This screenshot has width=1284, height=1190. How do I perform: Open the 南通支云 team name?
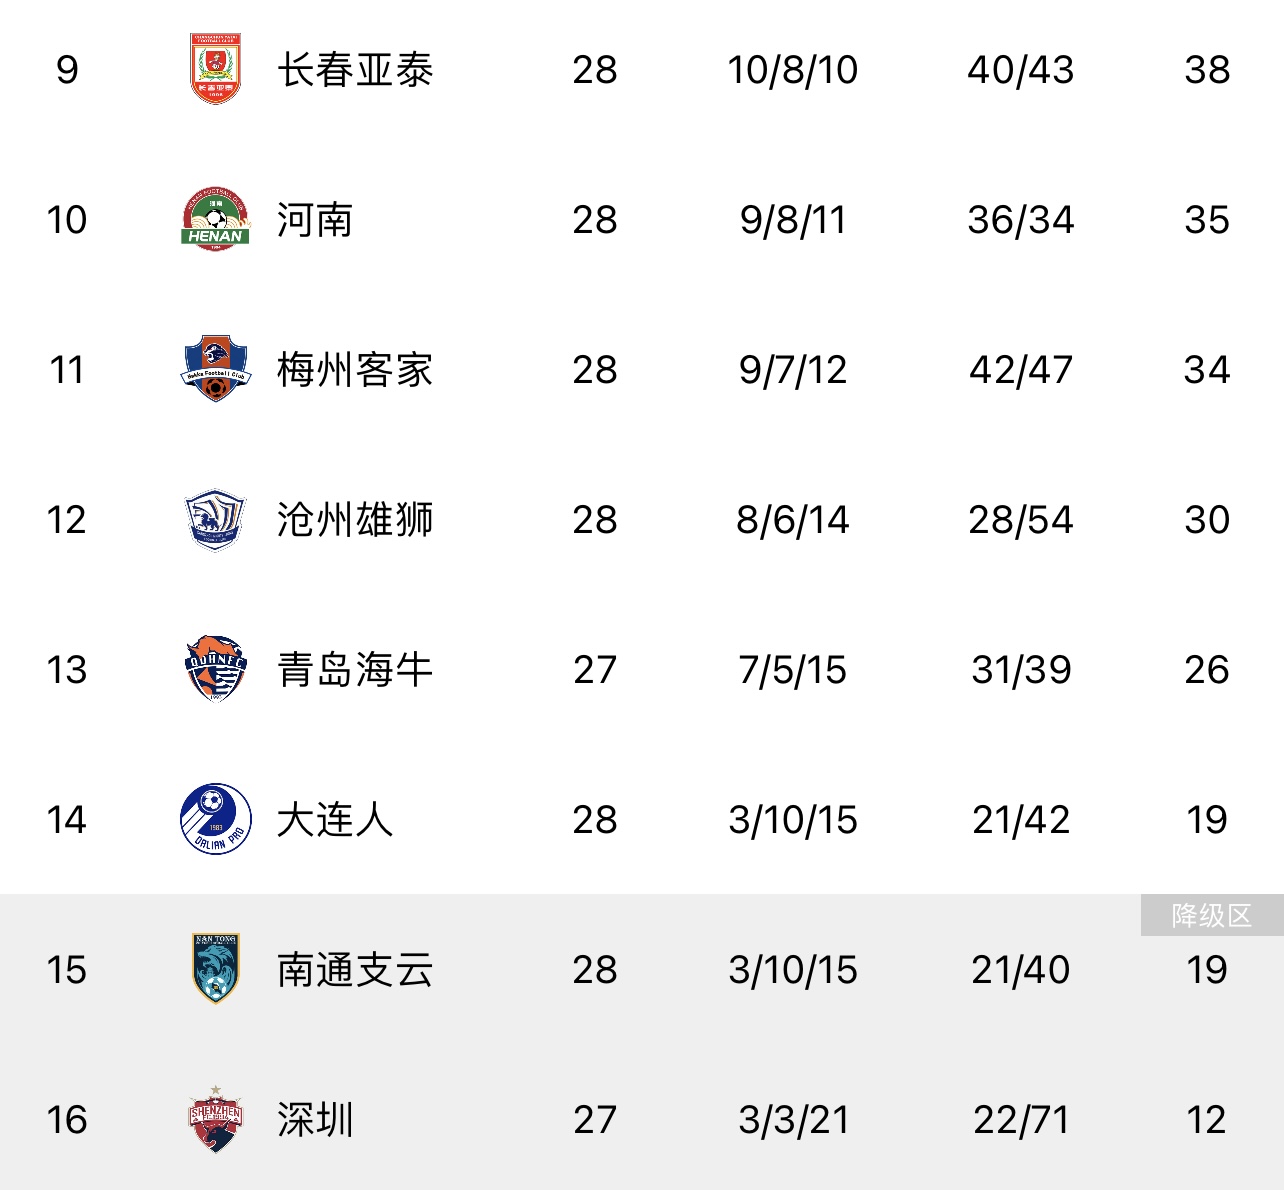tap(355, 970)
